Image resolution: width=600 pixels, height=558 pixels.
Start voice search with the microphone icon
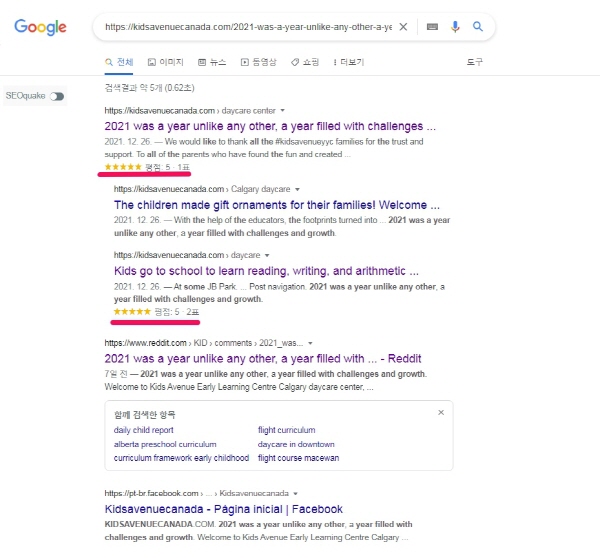(x=455, y=27)
